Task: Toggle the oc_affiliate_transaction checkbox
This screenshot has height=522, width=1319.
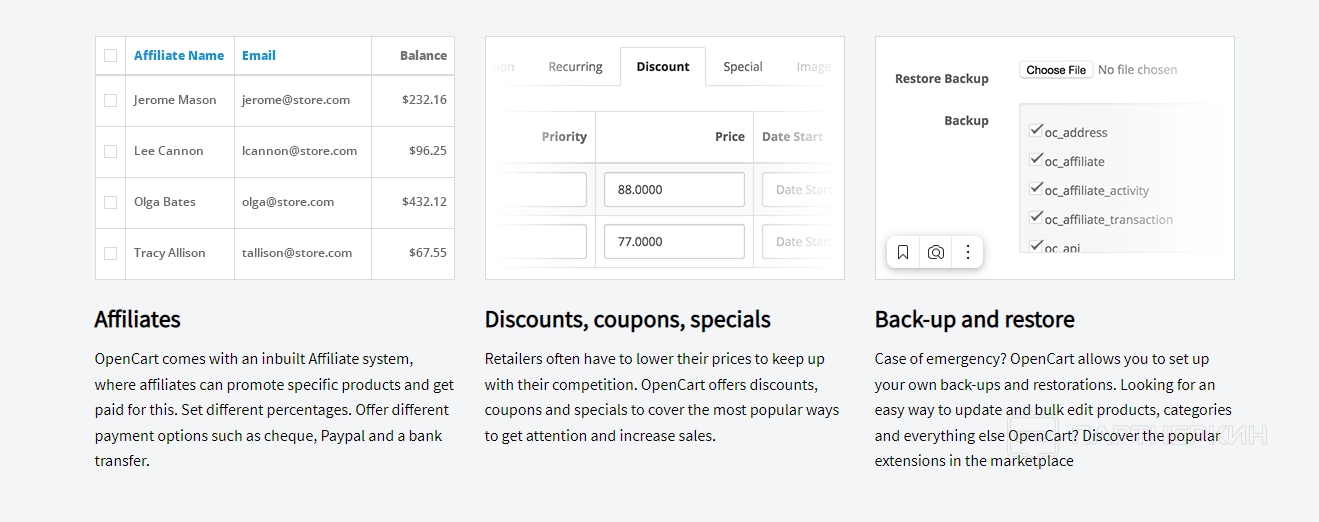Action: [1036, 217]
